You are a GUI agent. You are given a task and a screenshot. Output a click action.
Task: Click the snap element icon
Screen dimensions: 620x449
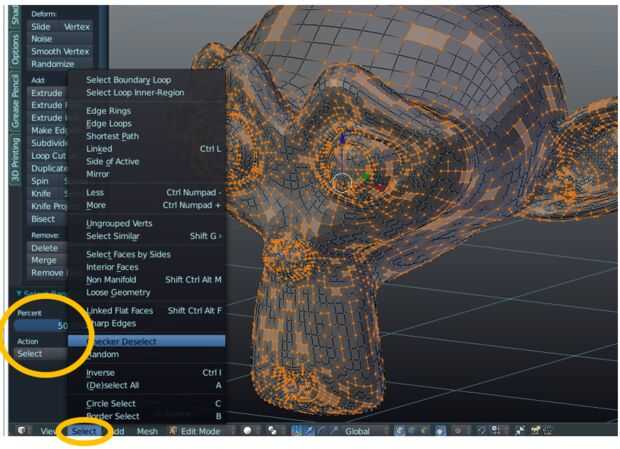(x=495, y=430)
